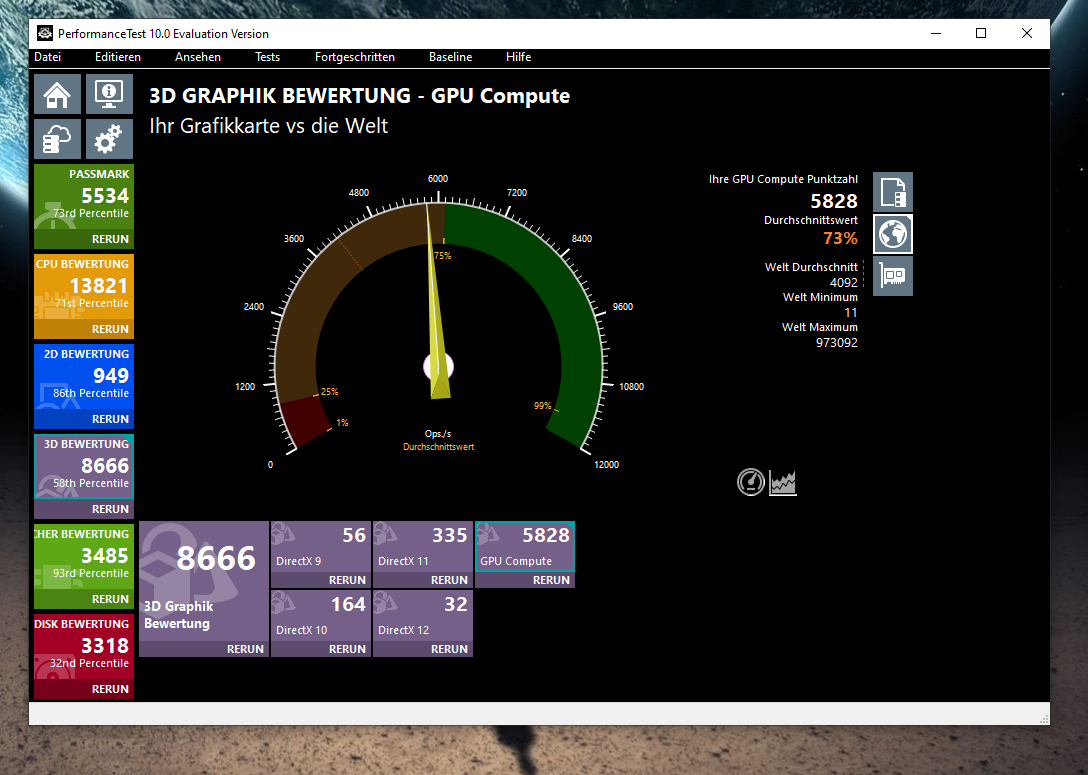Select the DirectX 9 result tile

321,547
